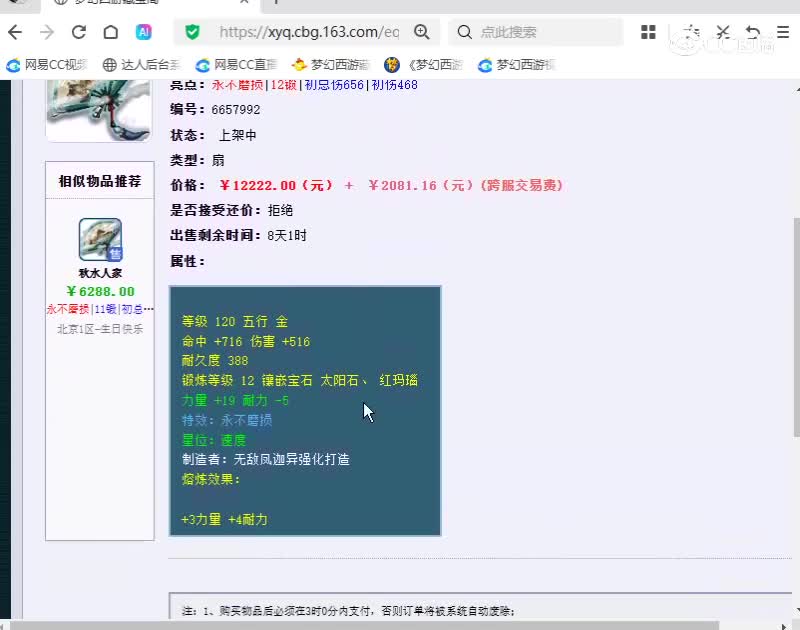Open the last 梦幻西游视 bookmark

[x=516, y=65]
